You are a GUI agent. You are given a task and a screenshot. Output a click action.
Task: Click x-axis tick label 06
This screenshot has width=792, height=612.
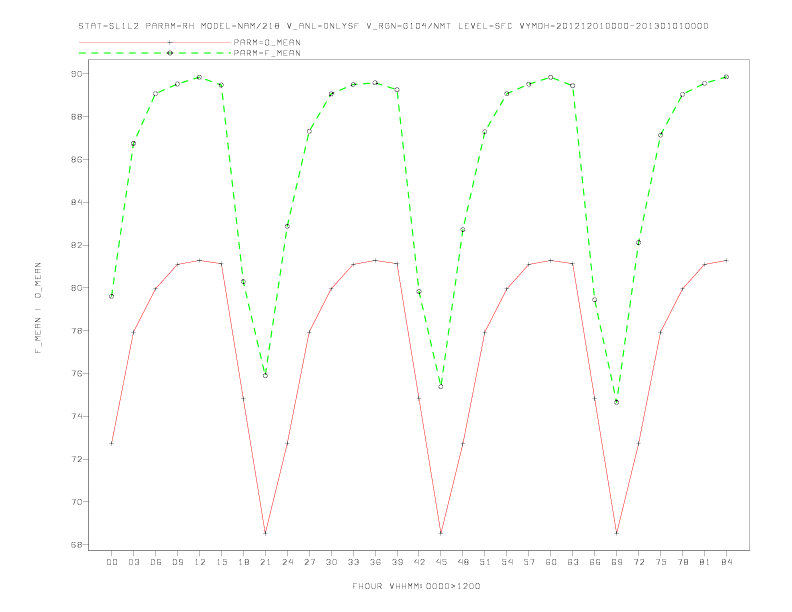(x=156, y=562)
